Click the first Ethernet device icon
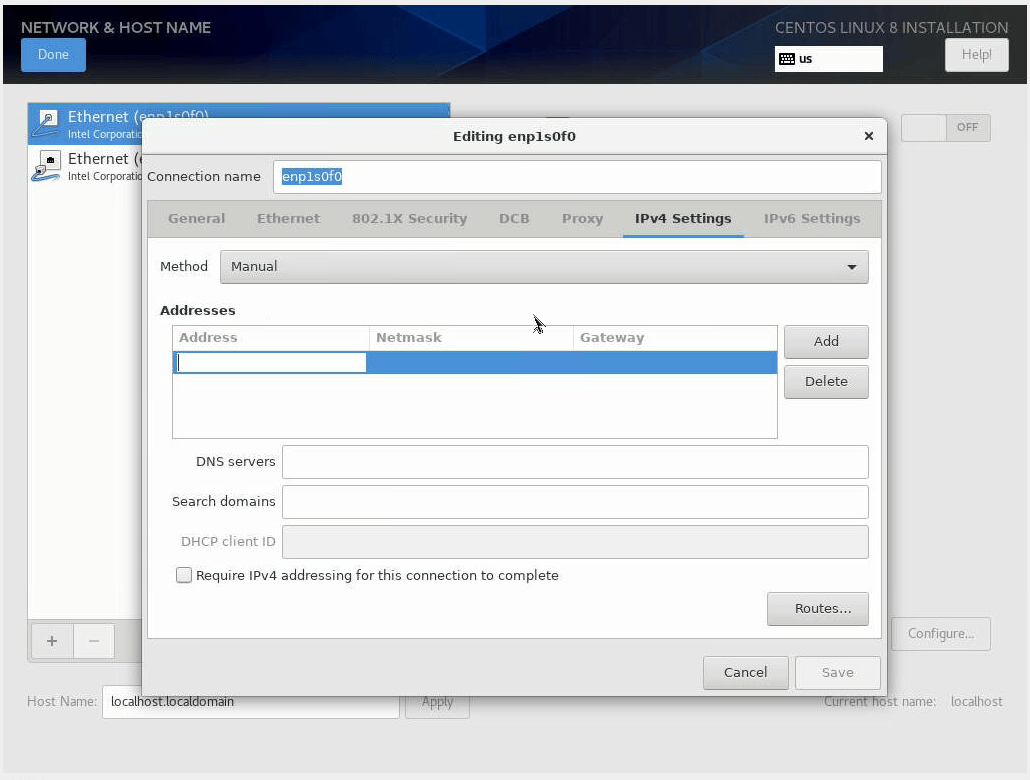 (46, 124)
